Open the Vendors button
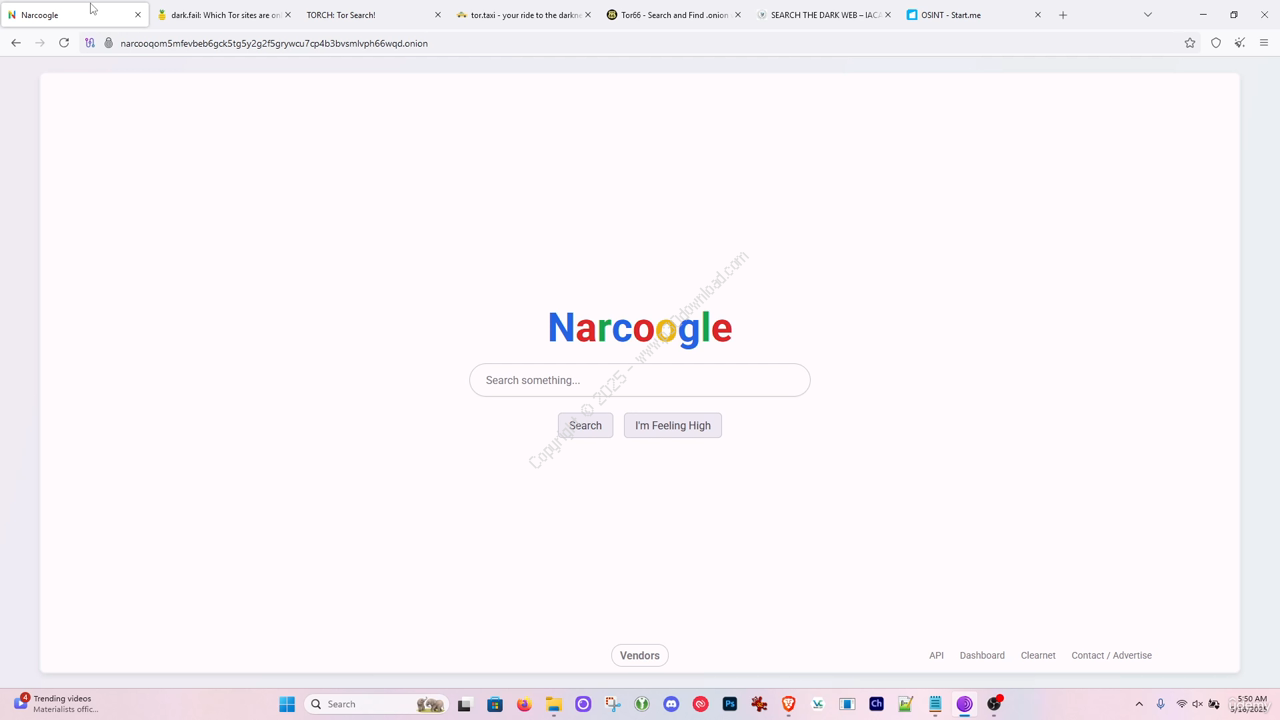The height and width of the screenshot is (720, 1280). (x=640, y=656)
